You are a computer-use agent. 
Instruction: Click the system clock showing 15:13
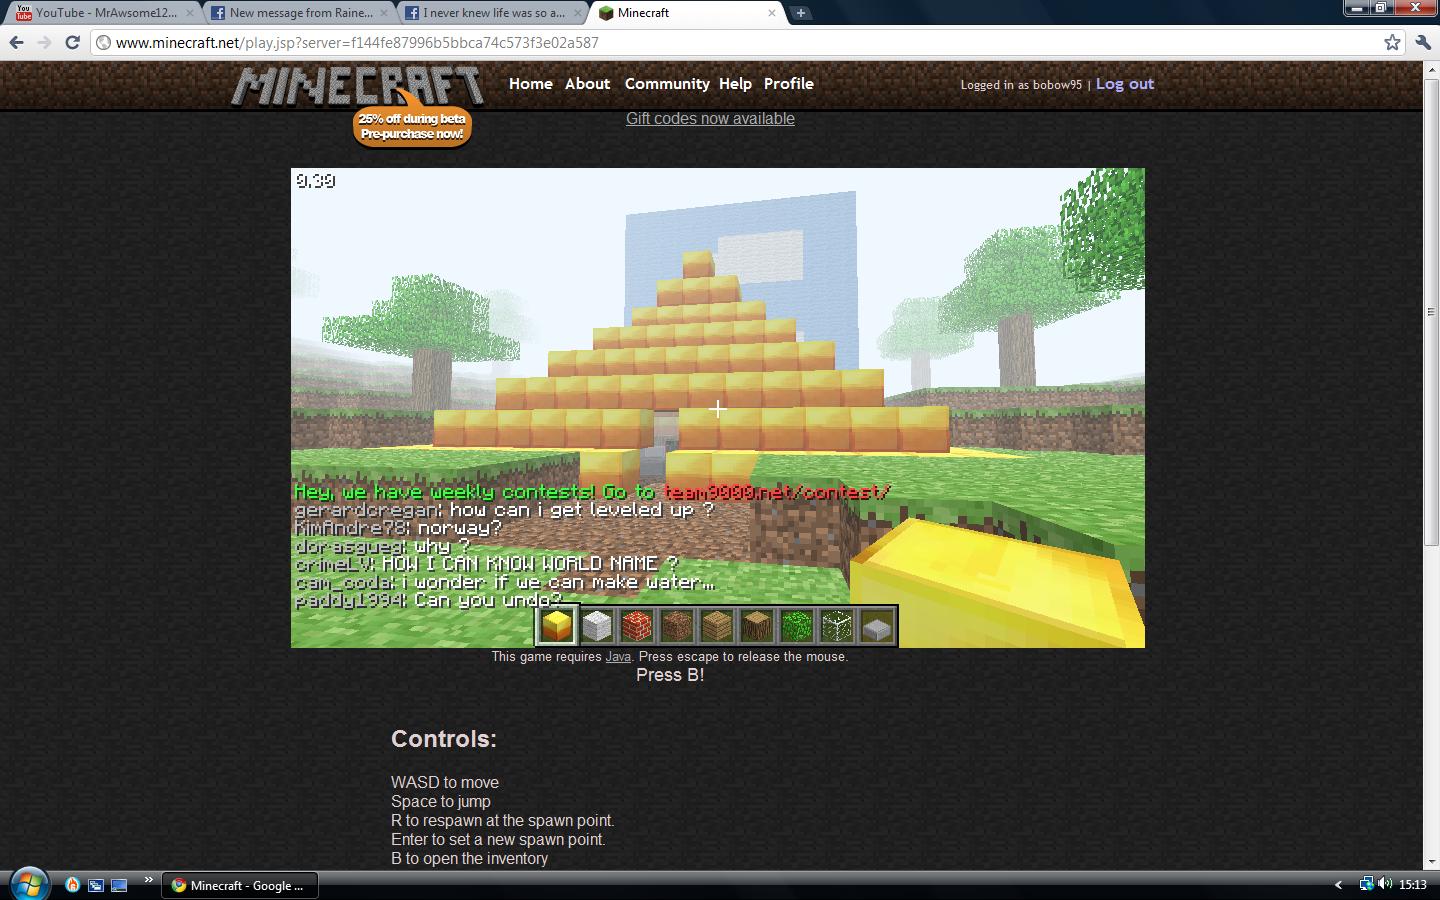[1412, 885]
